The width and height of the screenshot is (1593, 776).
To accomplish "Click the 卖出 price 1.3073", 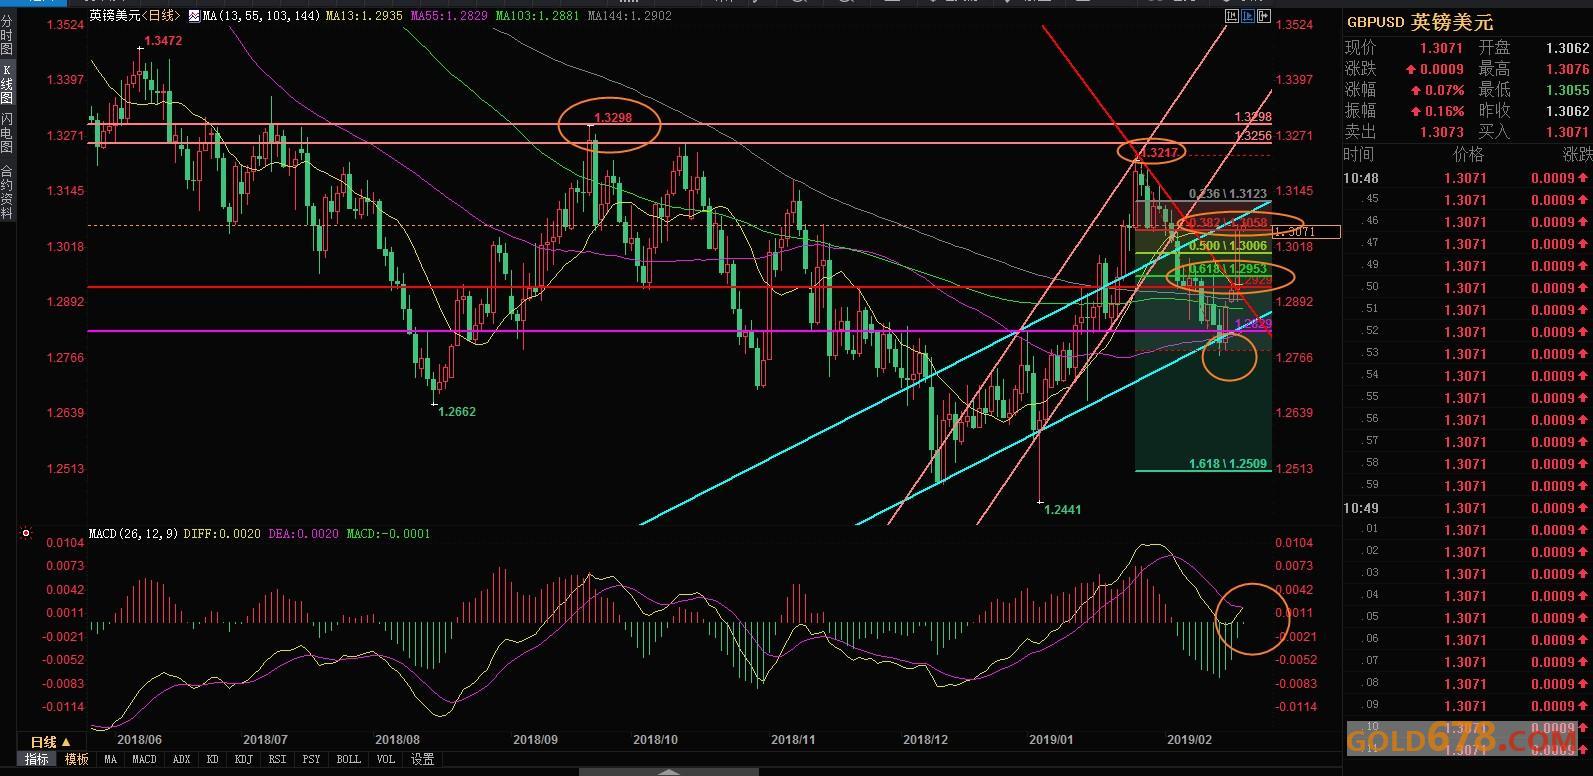I will [1441, 132].
